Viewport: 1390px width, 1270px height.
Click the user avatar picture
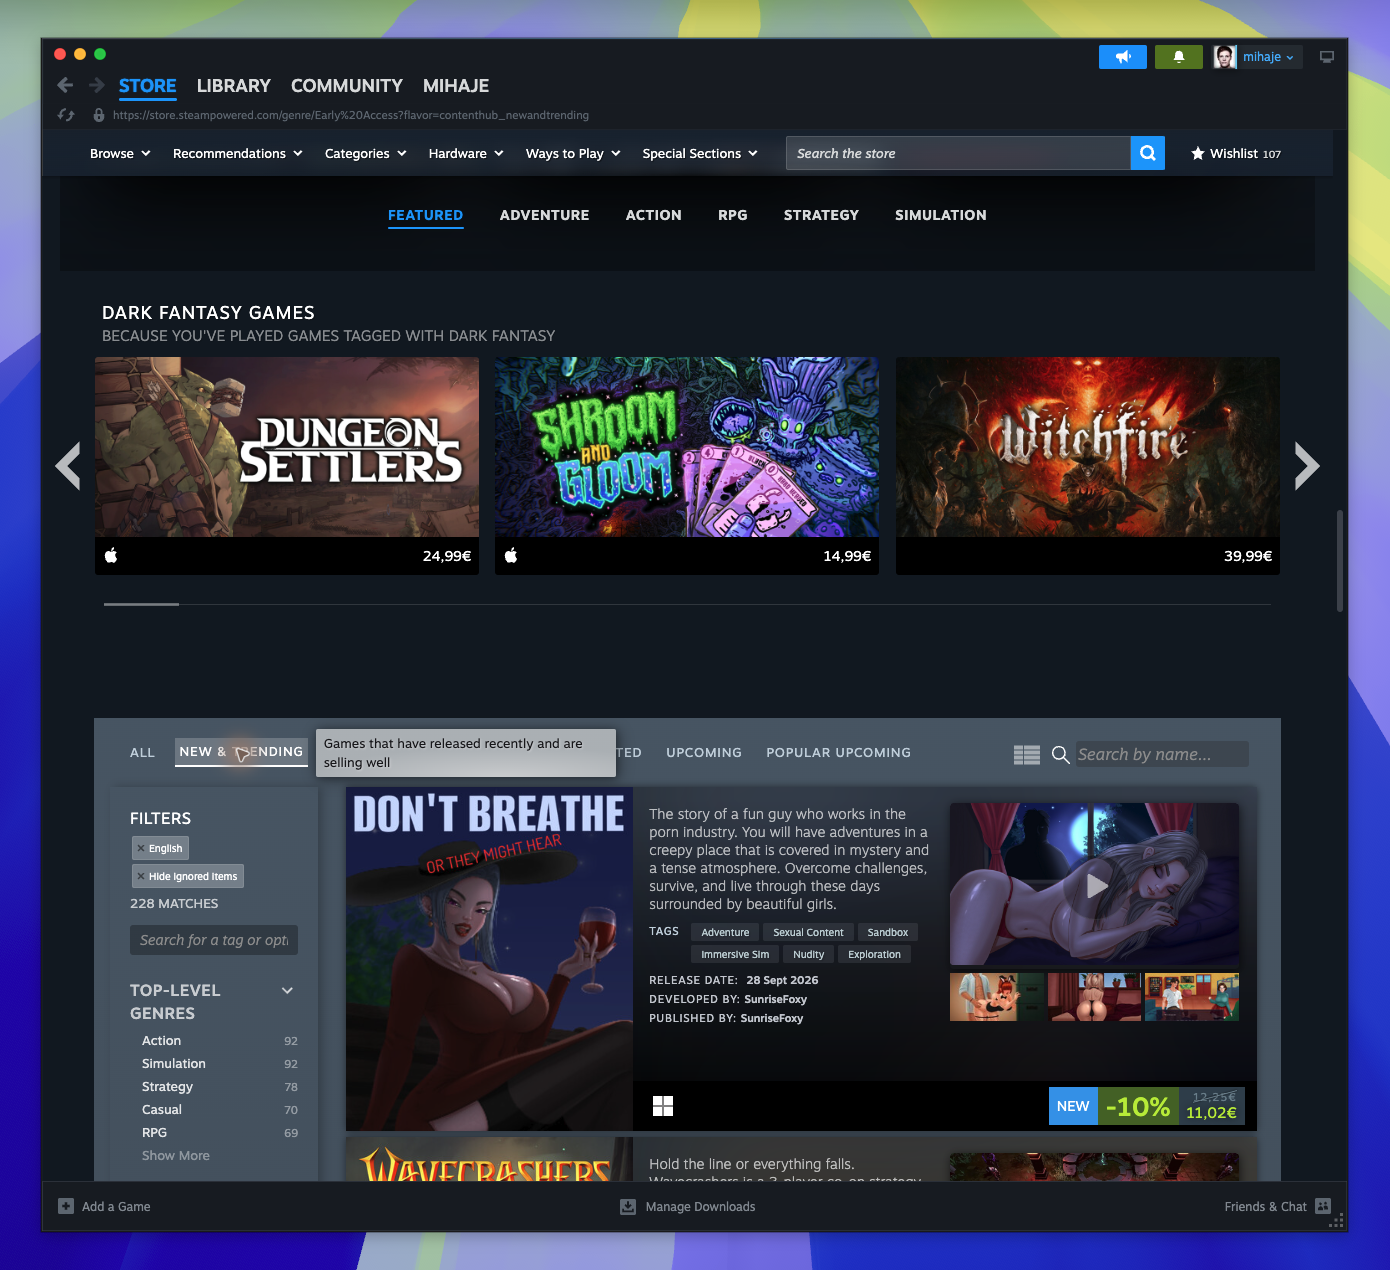(x=1225, y=57)
